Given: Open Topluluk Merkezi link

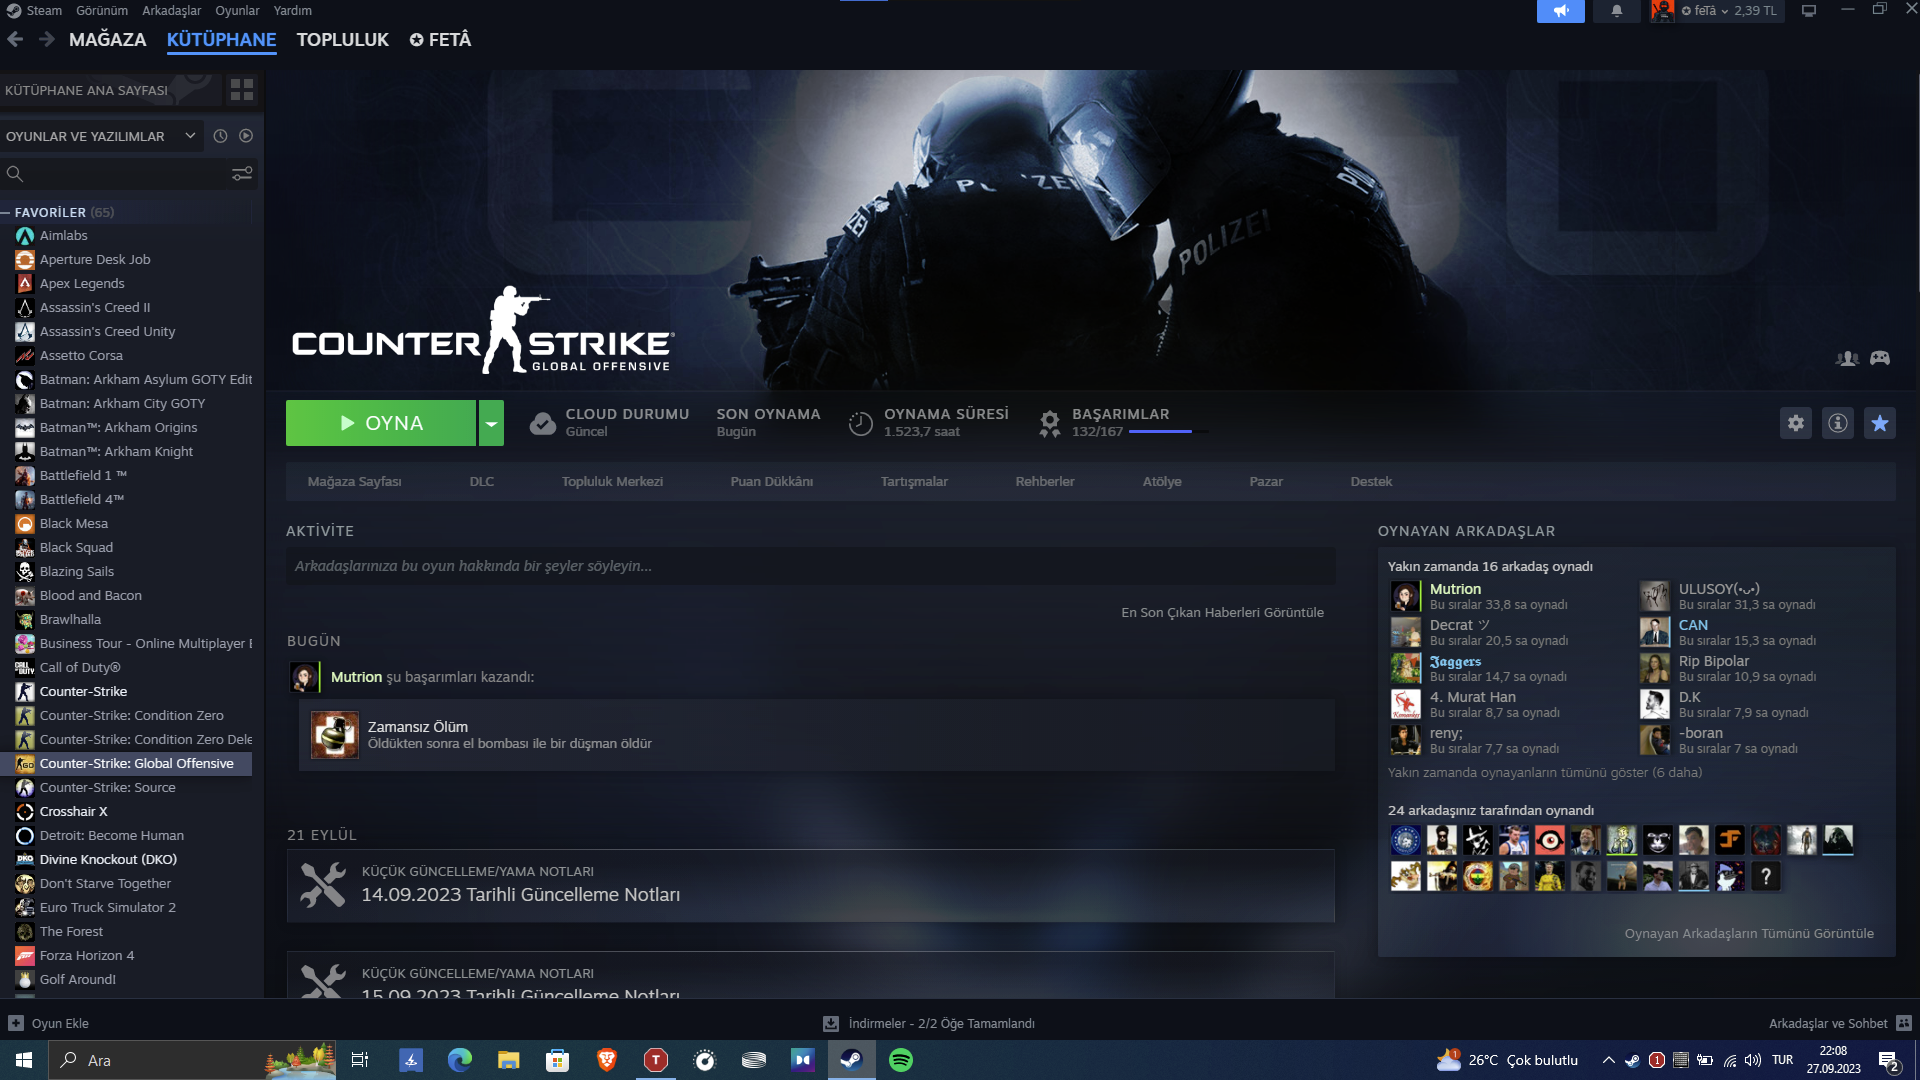Looking at the screenshot, I should coord(612,482).
